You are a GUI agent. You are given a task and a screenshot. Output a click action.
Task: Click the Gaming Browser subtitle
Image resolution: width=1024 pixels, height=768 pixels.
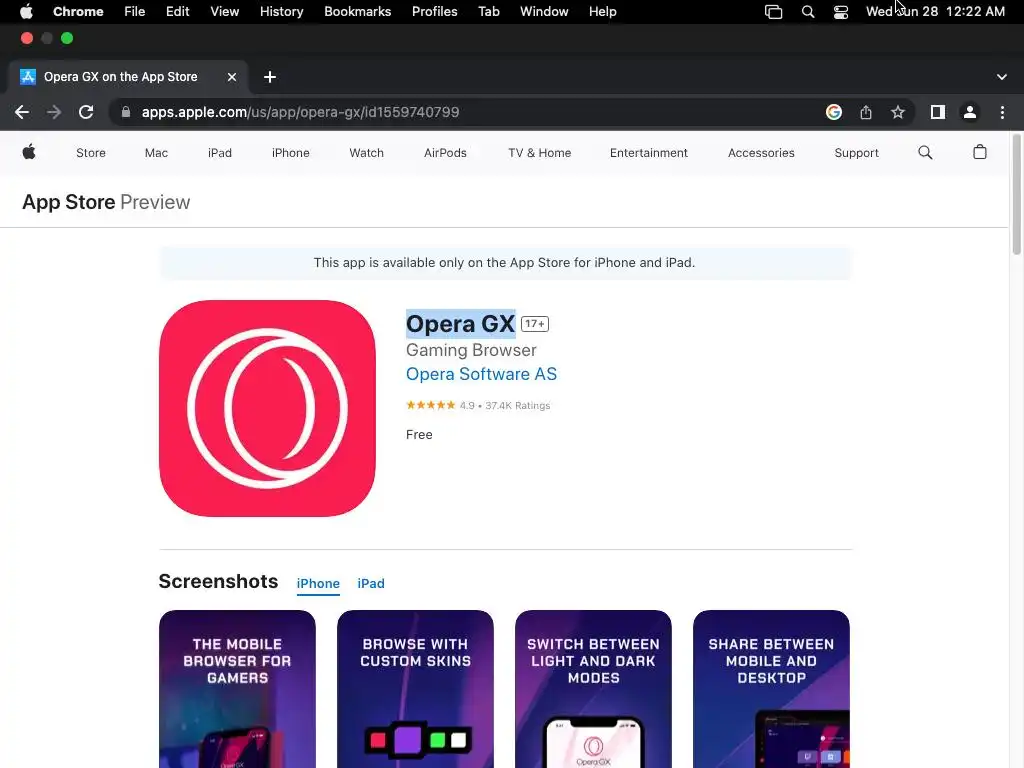[471, 350]
